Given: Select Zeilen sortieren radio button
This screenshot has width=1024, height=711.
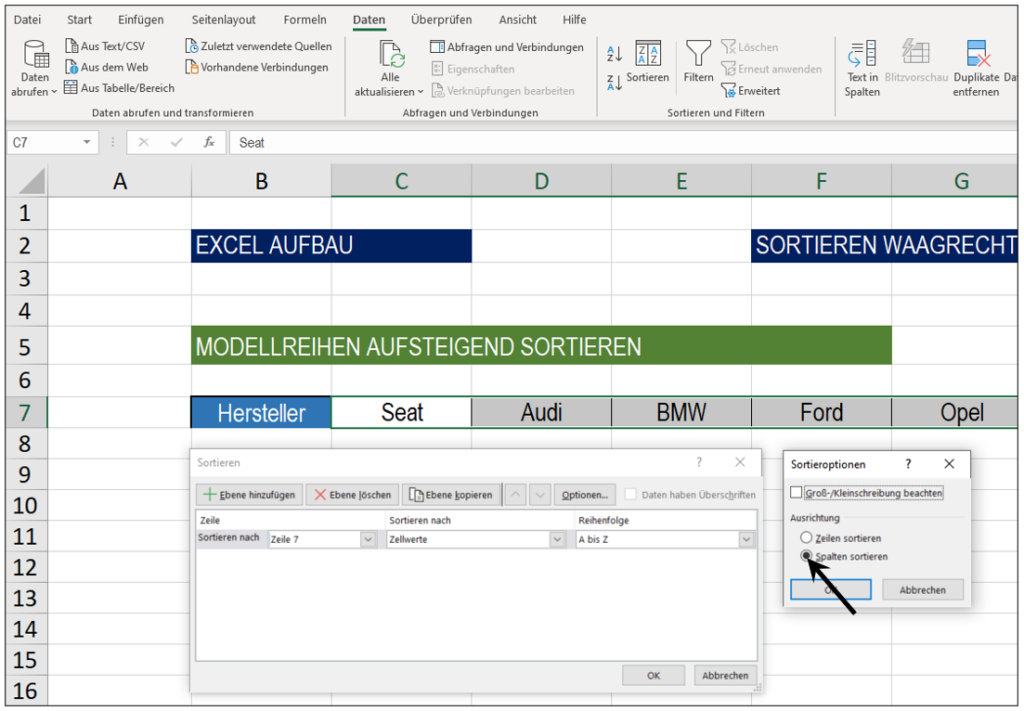Looking at the screenshot, I should [x=806, y=537].
